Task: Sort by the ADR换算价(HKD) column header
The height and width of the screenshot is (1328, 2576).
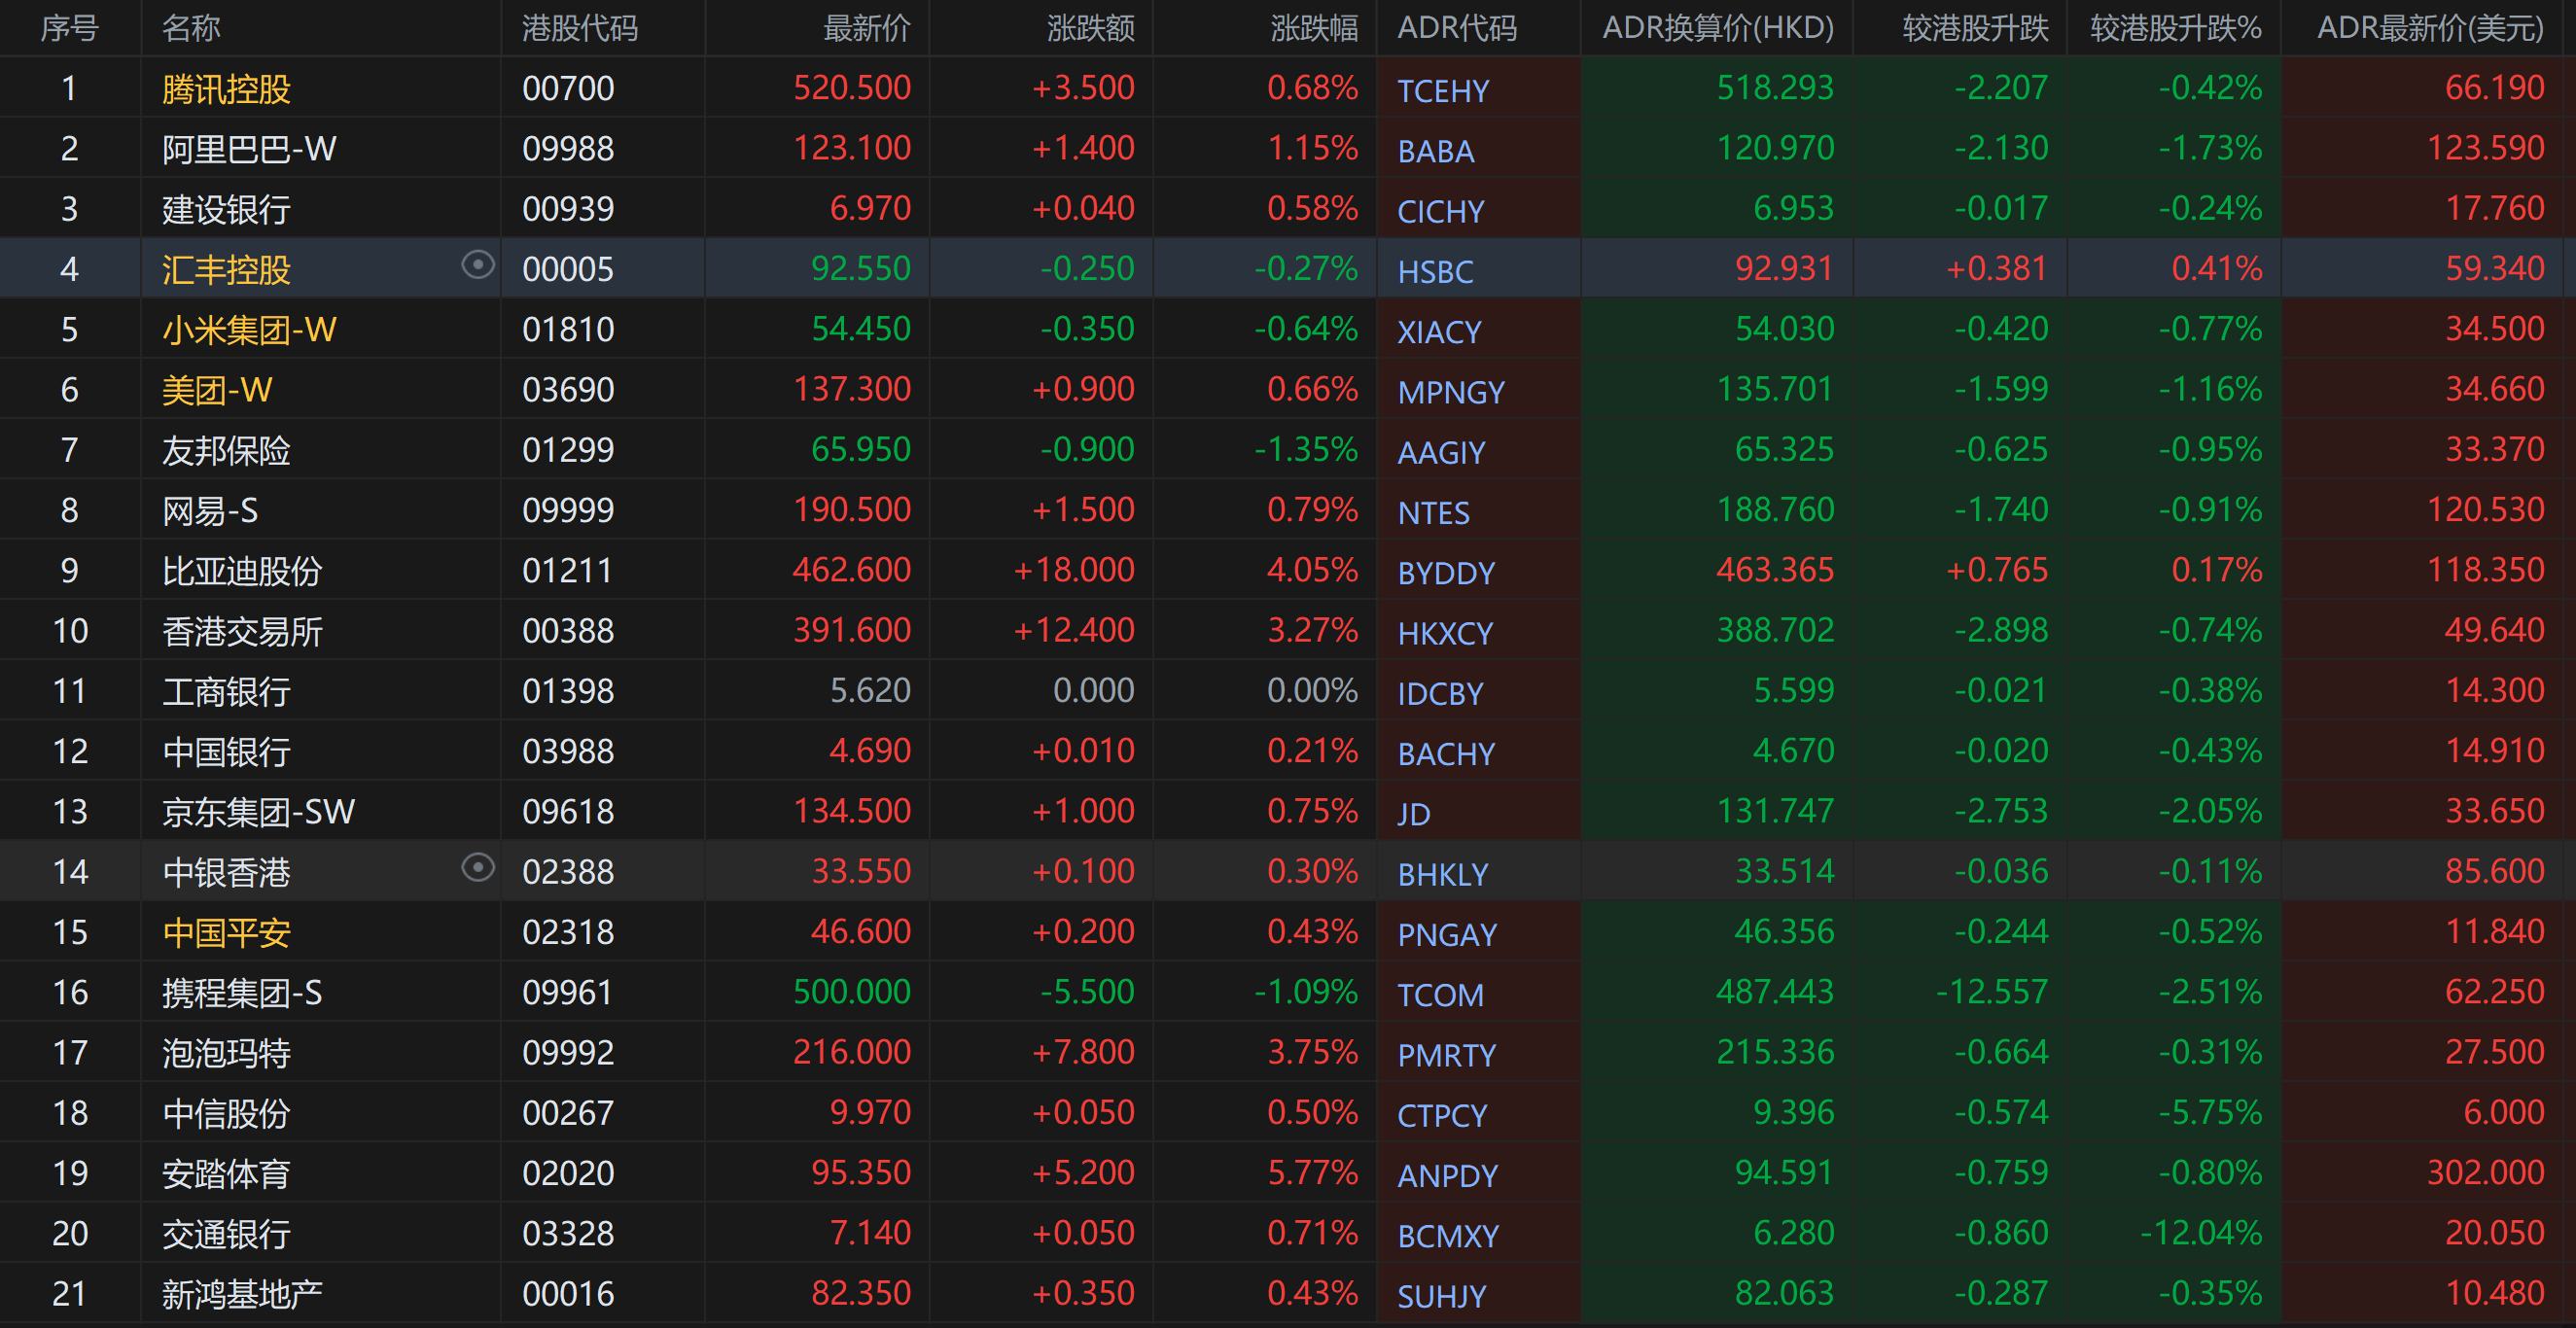Action: tap(1718, 28)
